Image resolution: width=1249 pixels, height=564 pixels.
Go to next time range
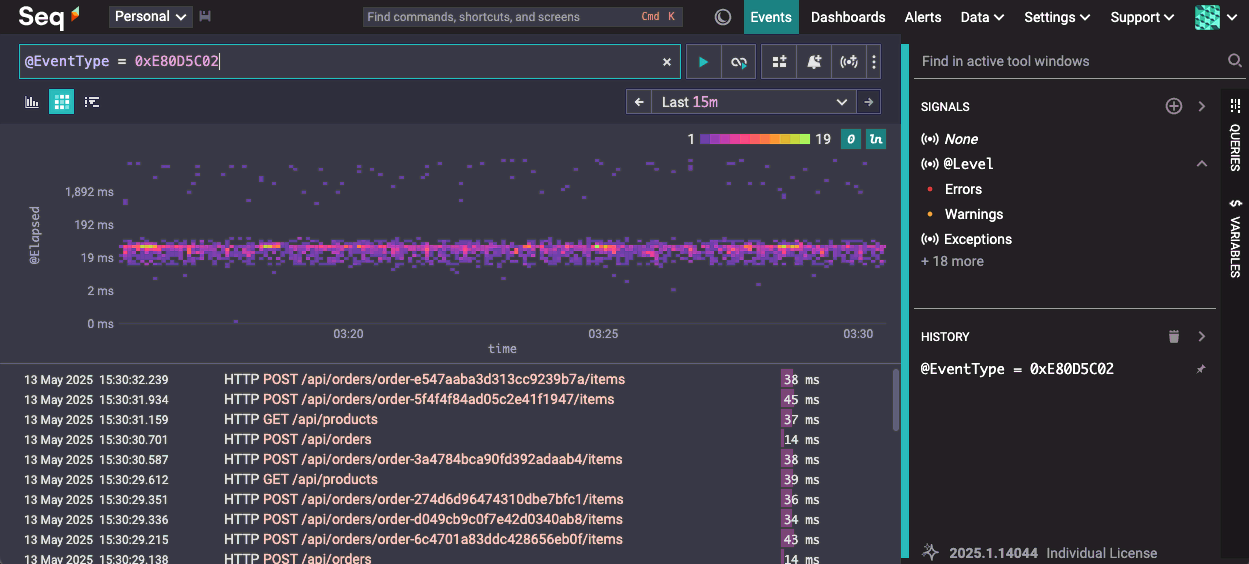pyautogui.click(x=869, y=102)
